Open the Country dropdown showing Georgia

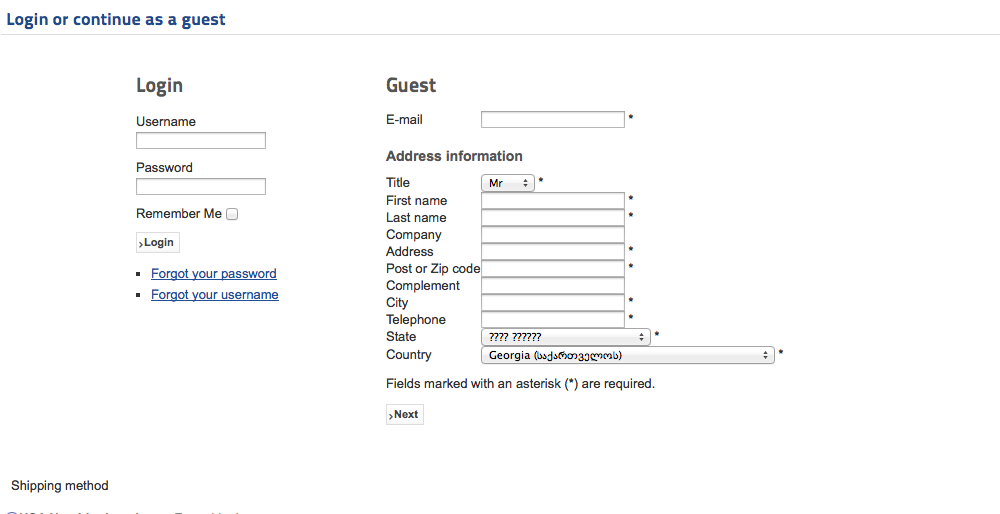[627, 355]
